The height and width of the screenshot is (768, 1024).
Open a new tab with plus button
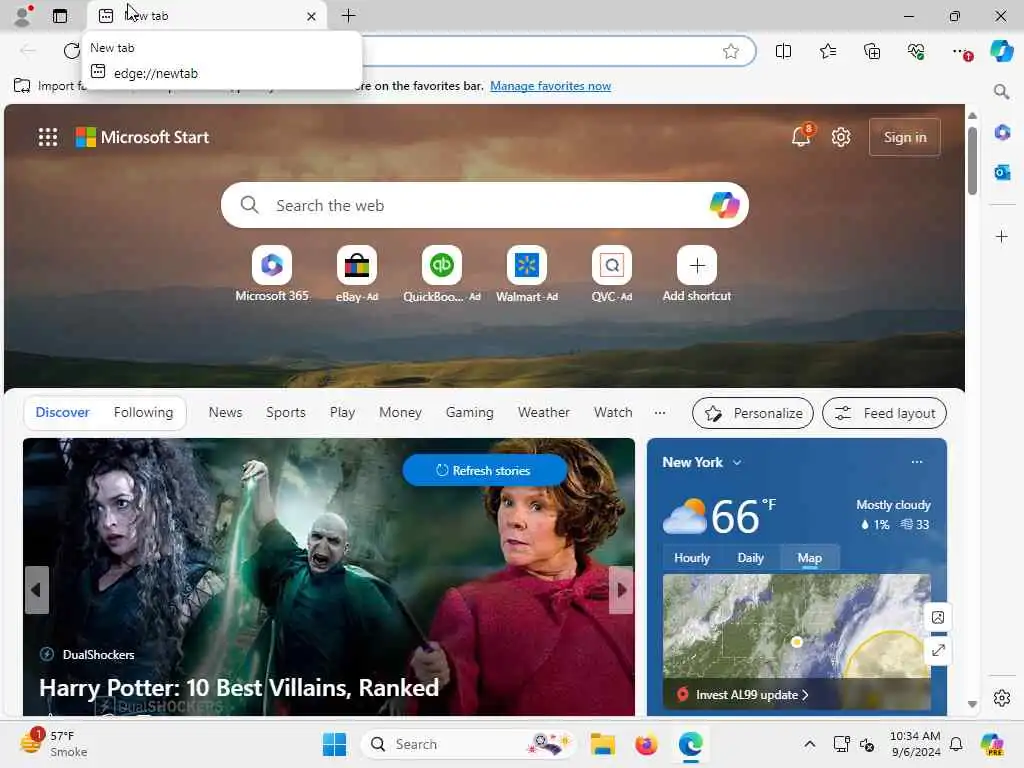point(349,16)
